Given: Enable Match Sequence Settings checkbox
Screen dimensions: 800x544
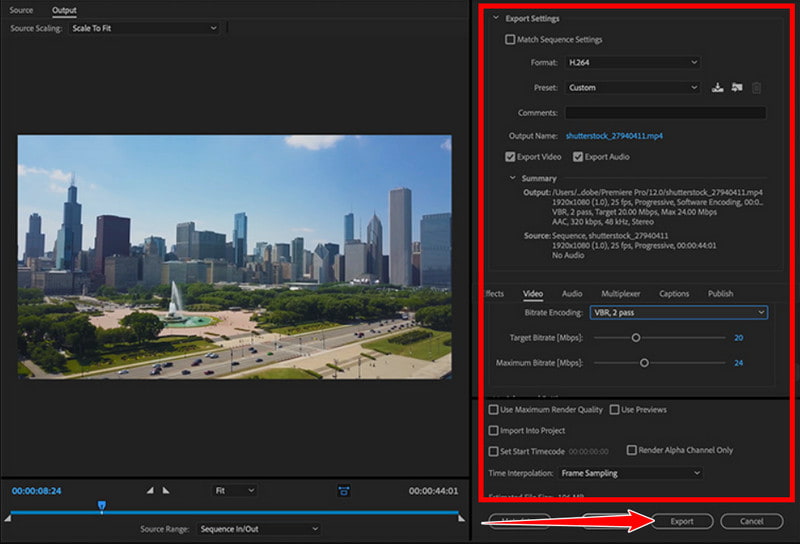Looking at the screenshot, I should 510,39.
